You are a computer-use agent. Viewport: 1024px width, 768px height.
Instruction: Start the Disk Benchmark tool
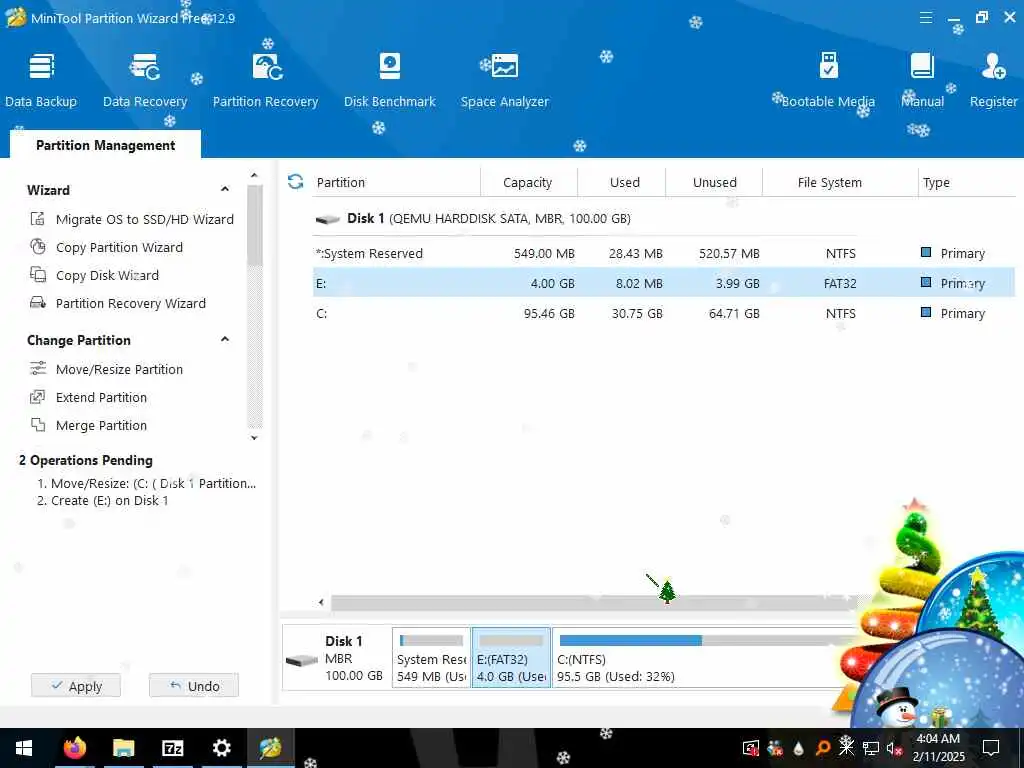[x=390, y=80]
